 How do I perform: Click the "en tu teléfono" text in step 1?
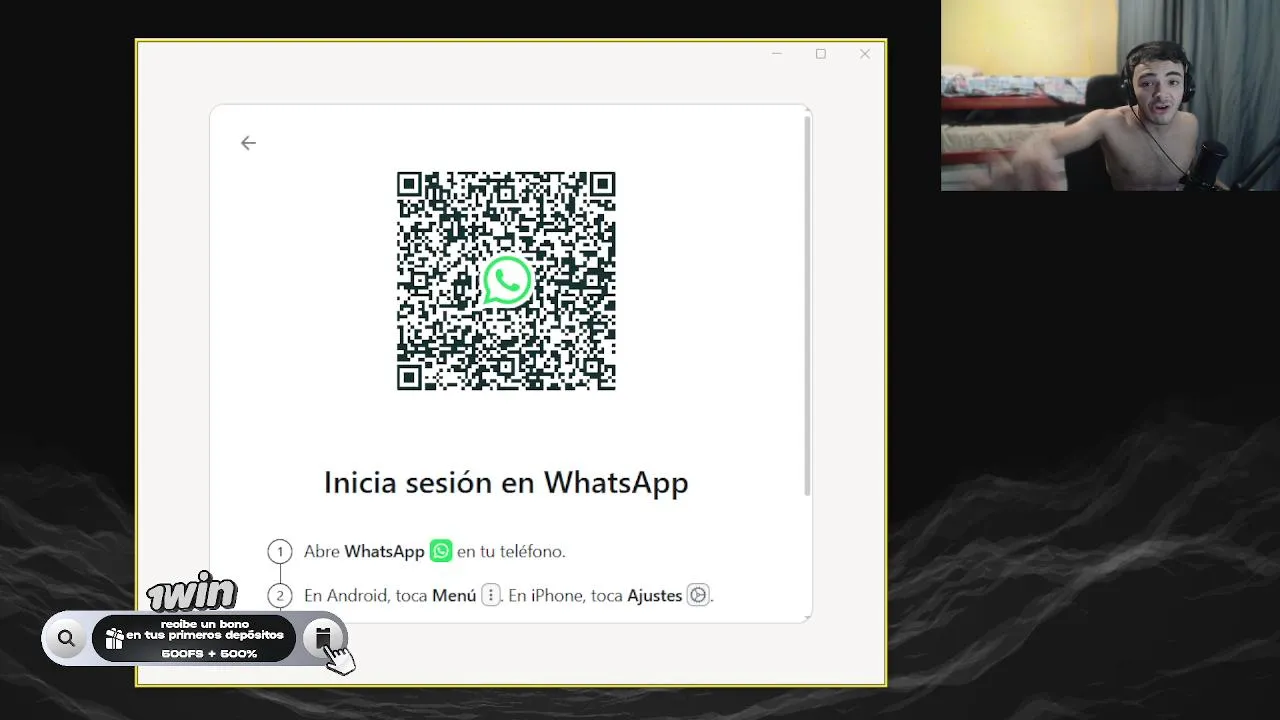511,551
